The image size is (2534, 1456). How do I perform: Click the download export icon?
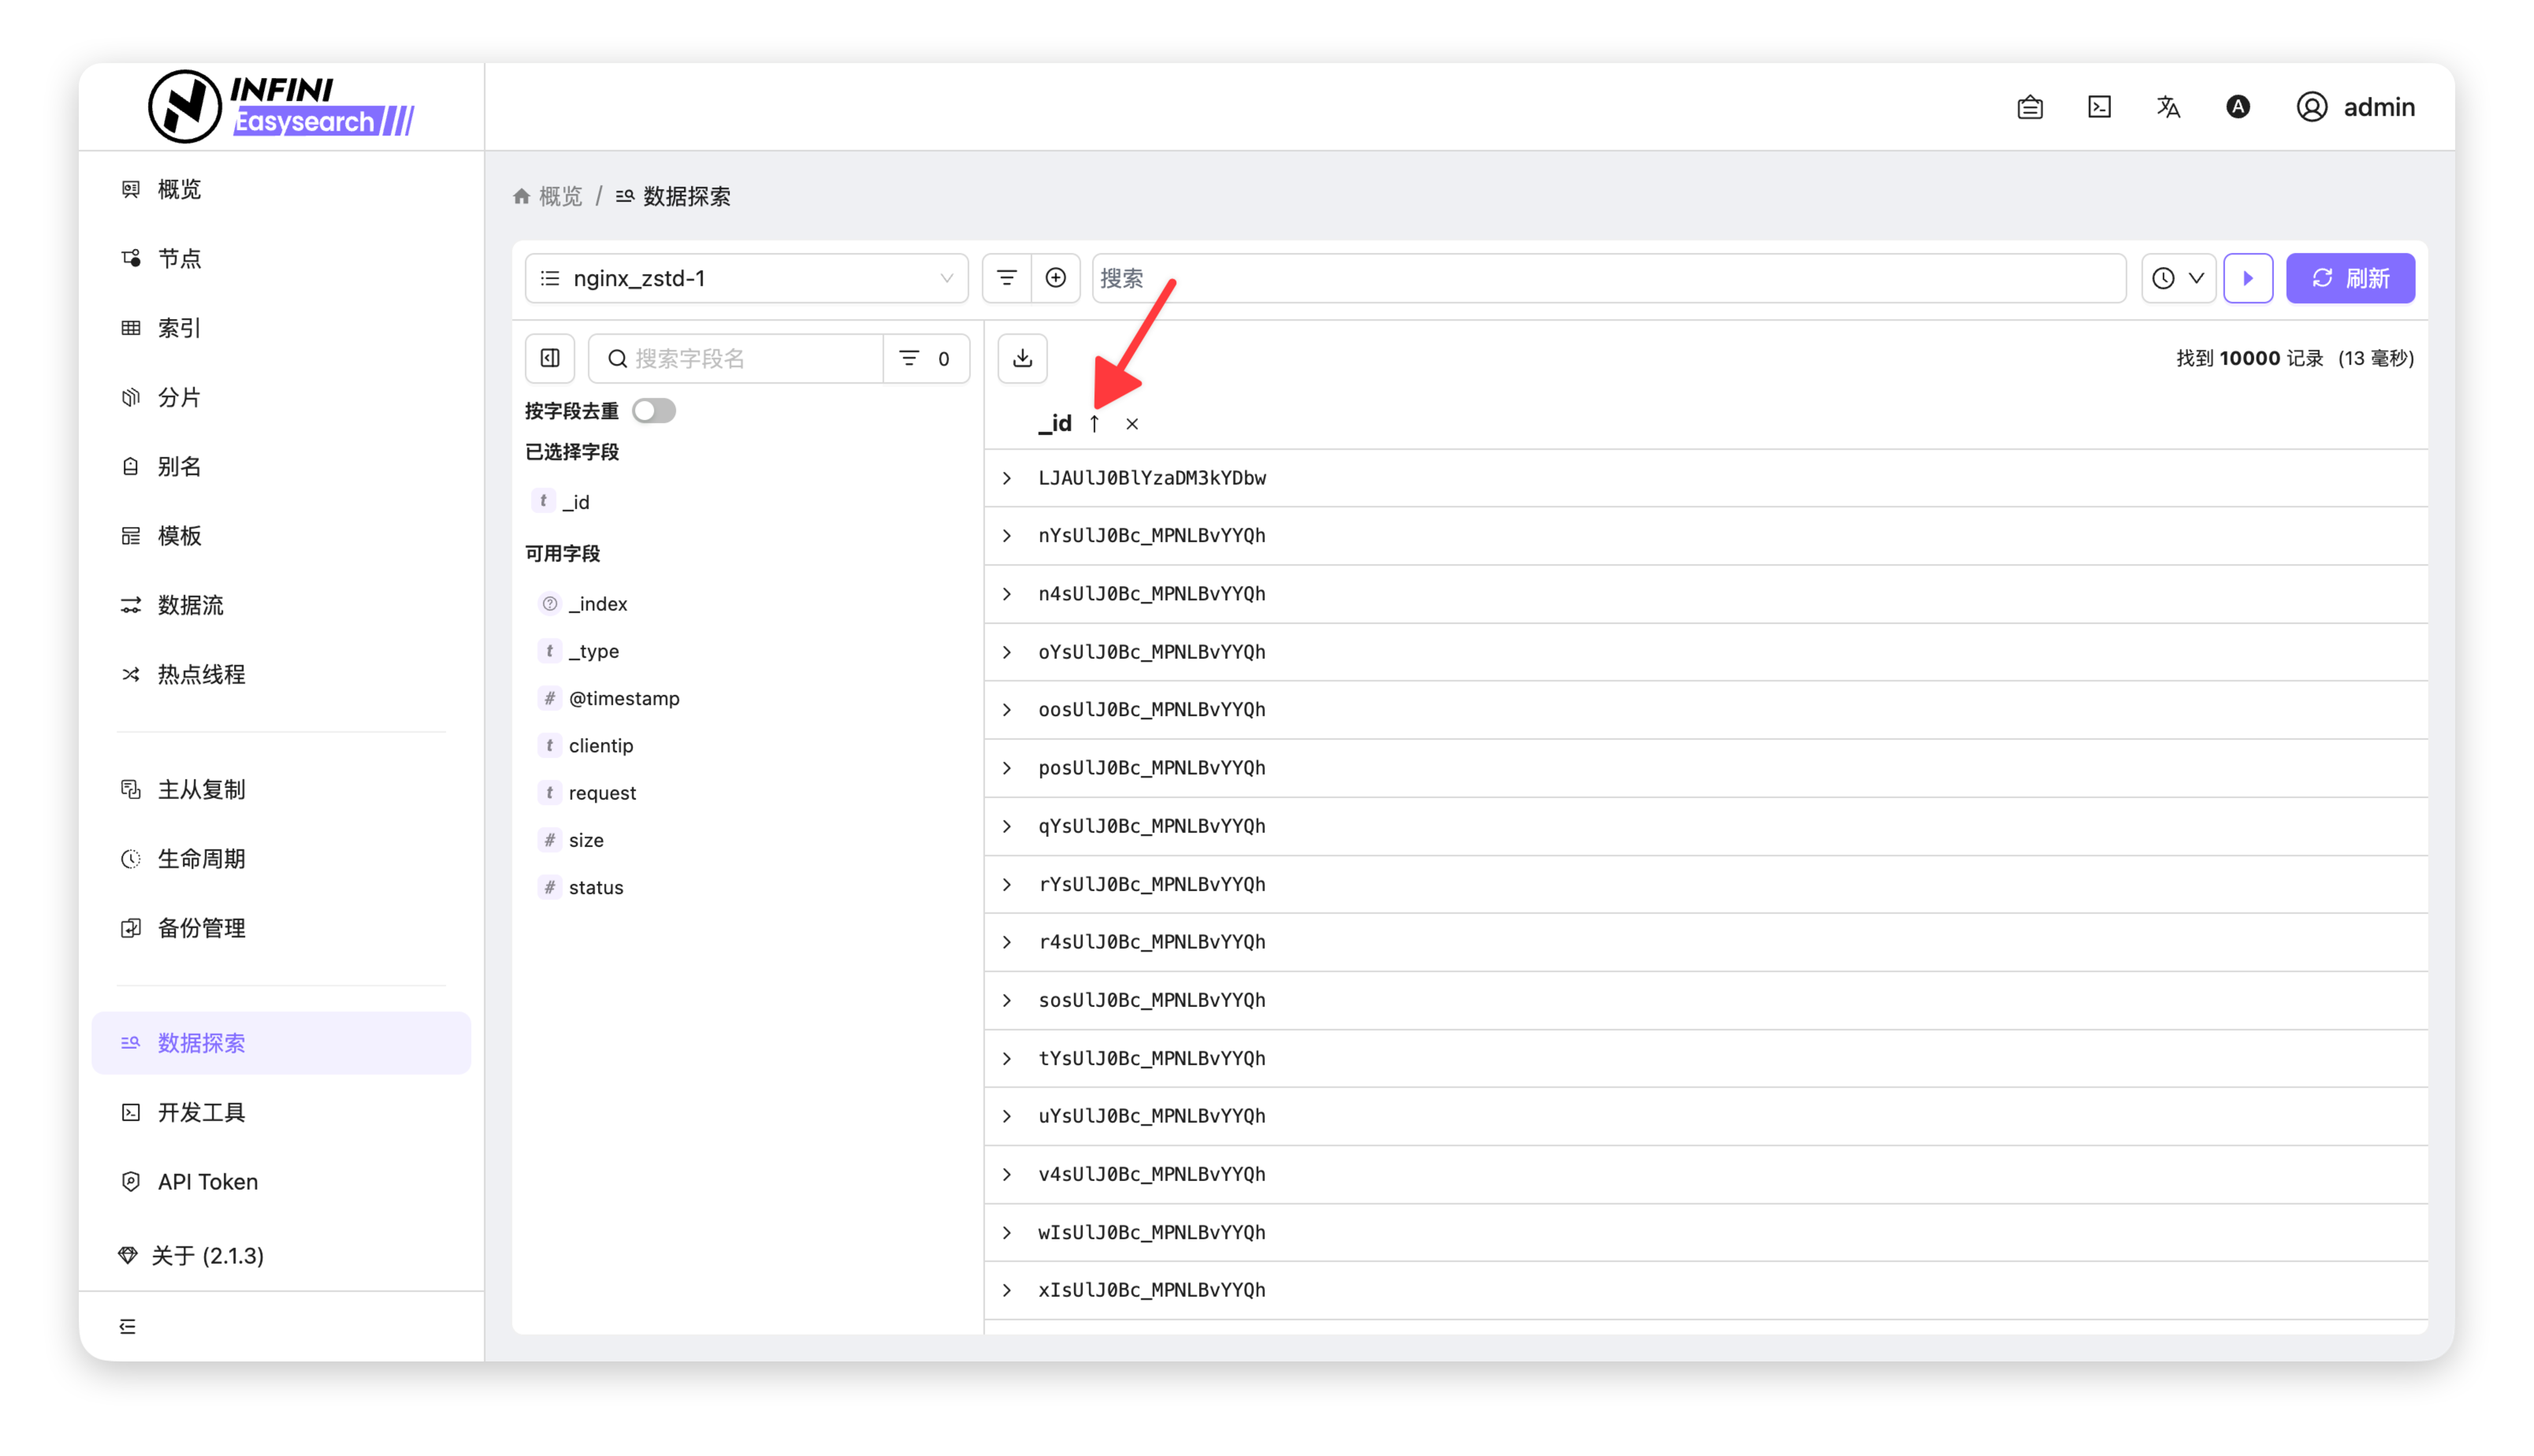(1022, 358)
